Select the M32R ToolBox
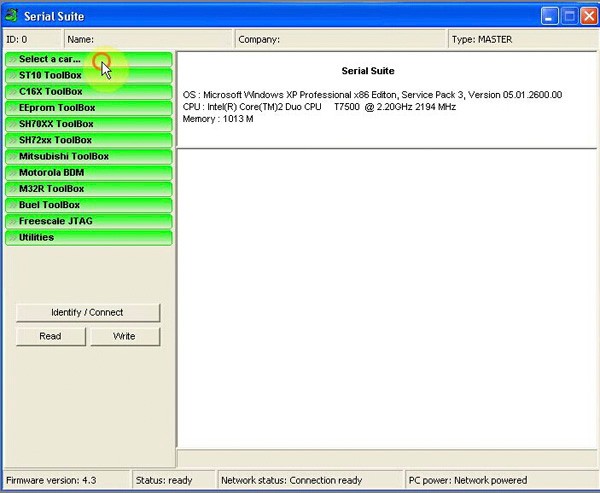 [x=88, y=188]
